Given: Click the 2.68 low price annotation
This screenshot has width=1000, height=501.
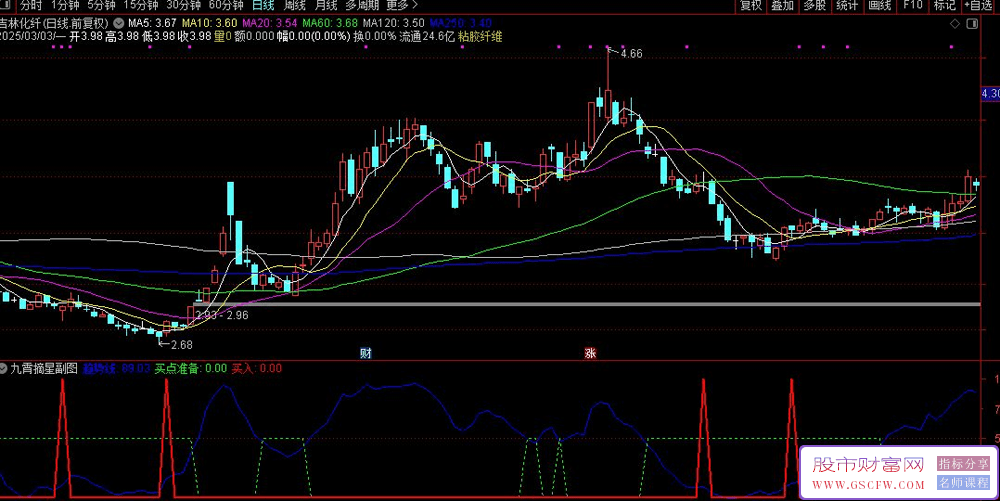Looking at the screenshot, I should pyautogui.click(x=181, y=345).
